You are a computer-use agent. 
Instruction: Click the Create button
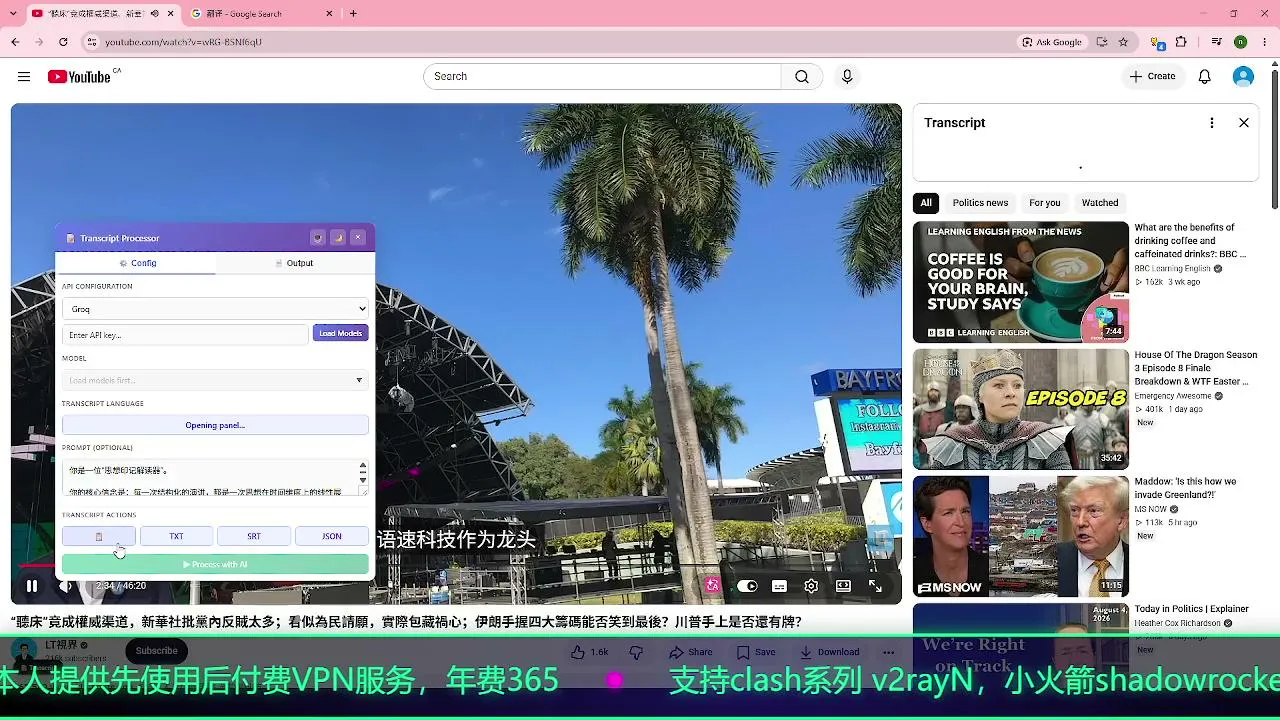[1153, 77]
